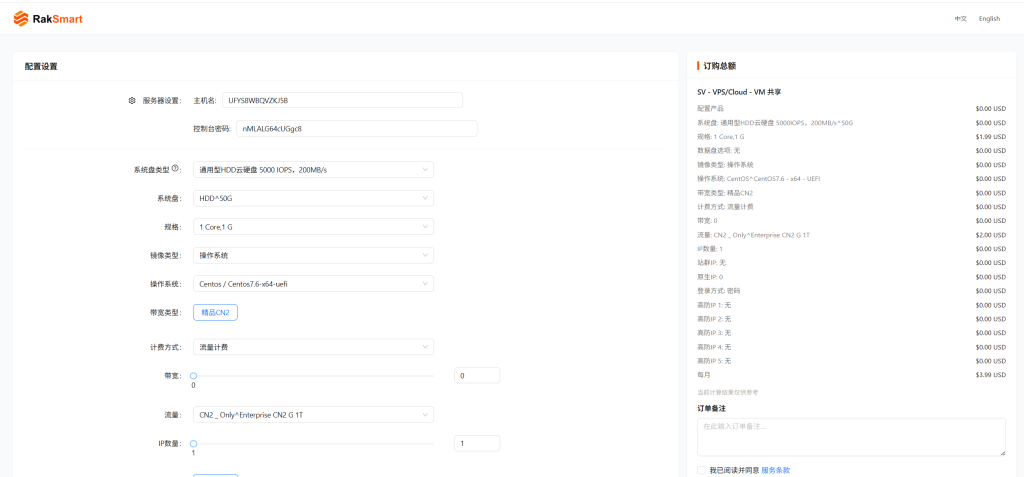Click the 带宽 slider handle
Viewport: 1024px width, 477px height.
point(193,376)
